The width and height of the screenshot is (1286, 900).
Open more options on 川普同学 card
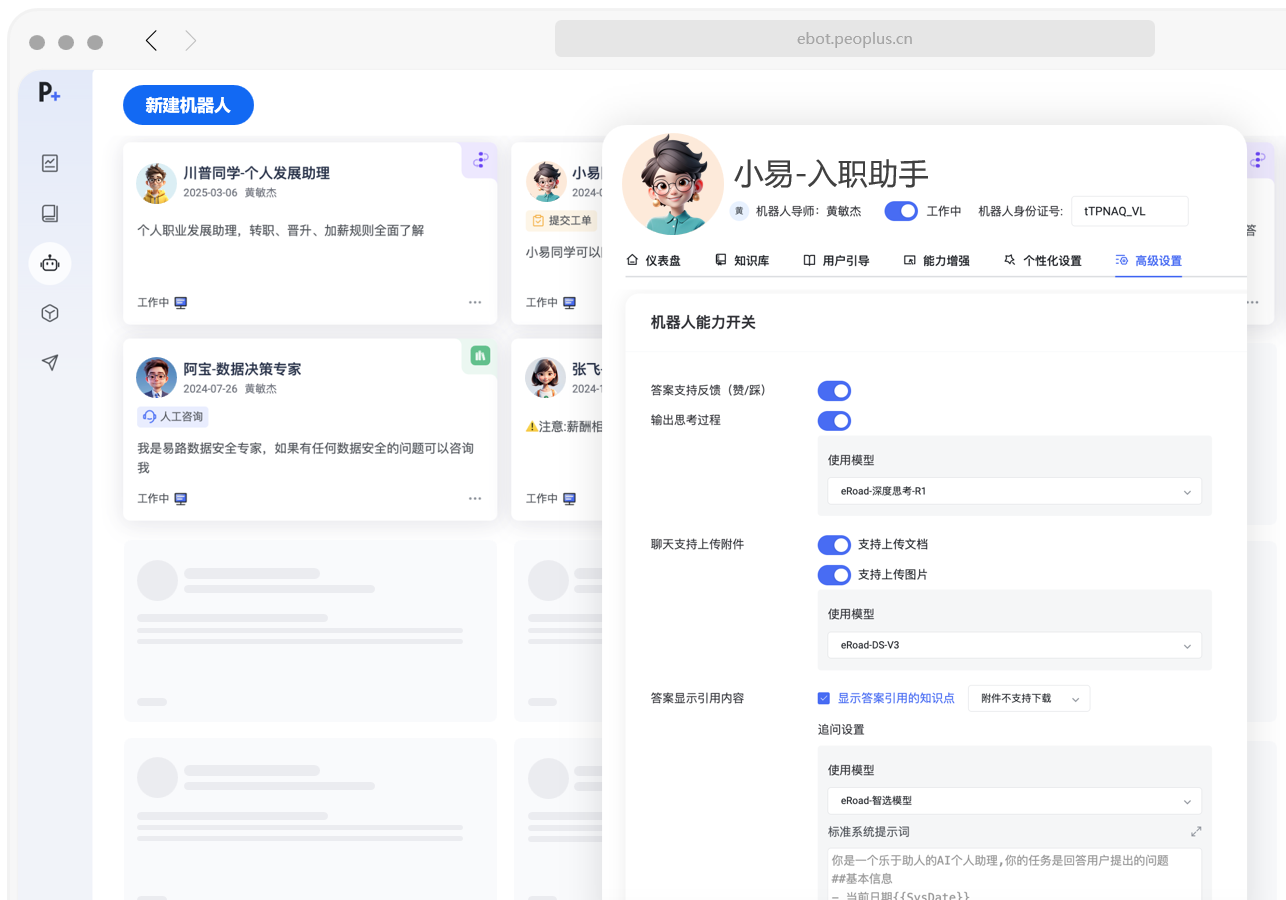point(475,302)
